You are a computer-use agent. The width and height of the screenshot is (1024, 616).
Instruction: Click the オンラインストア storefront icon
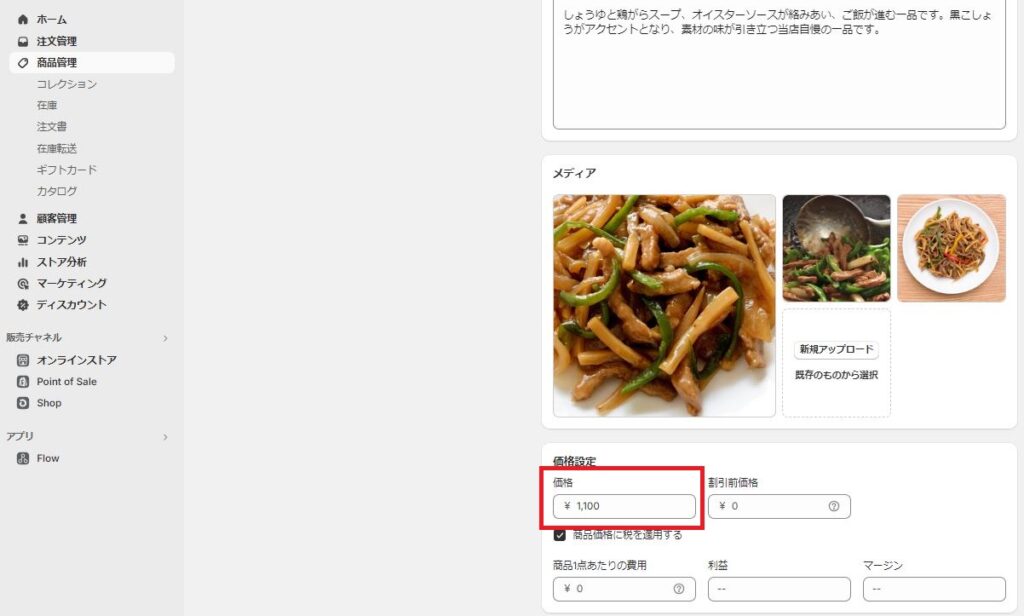pos(23,360)
